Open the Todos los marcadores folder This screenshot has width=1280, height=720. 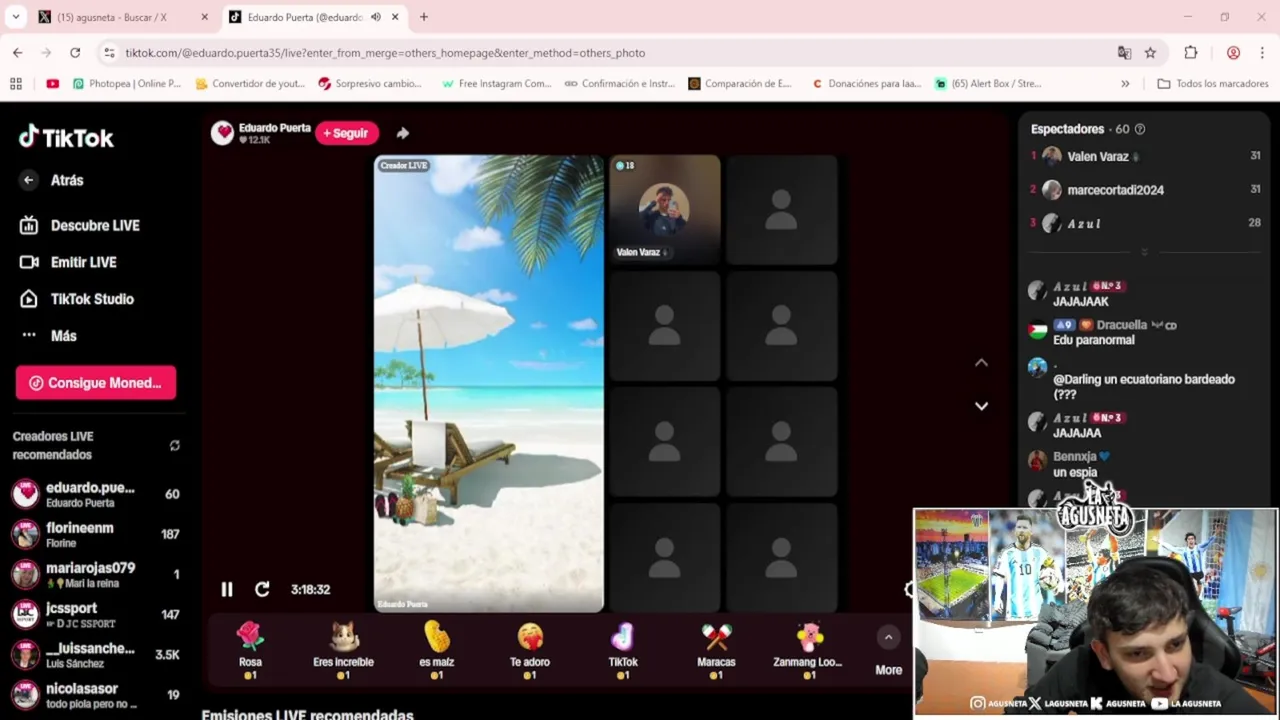1212,84
